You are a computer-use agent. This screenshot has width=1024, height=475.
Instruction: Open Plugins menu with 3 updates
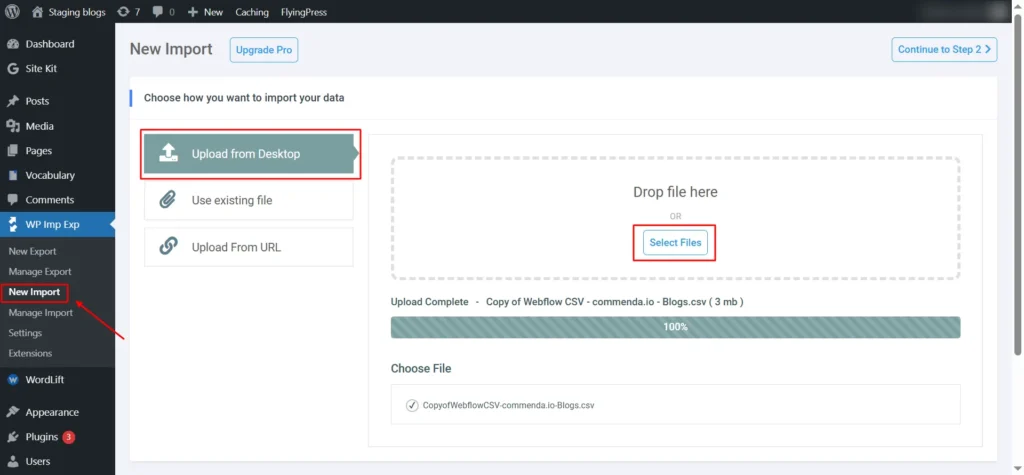(42, 437)
